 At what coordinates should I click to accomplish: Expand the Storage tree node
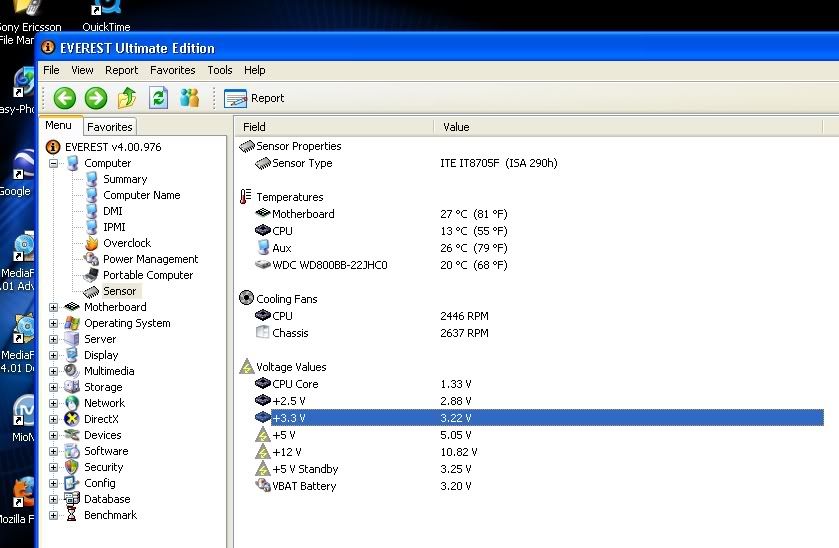point(54,387)
